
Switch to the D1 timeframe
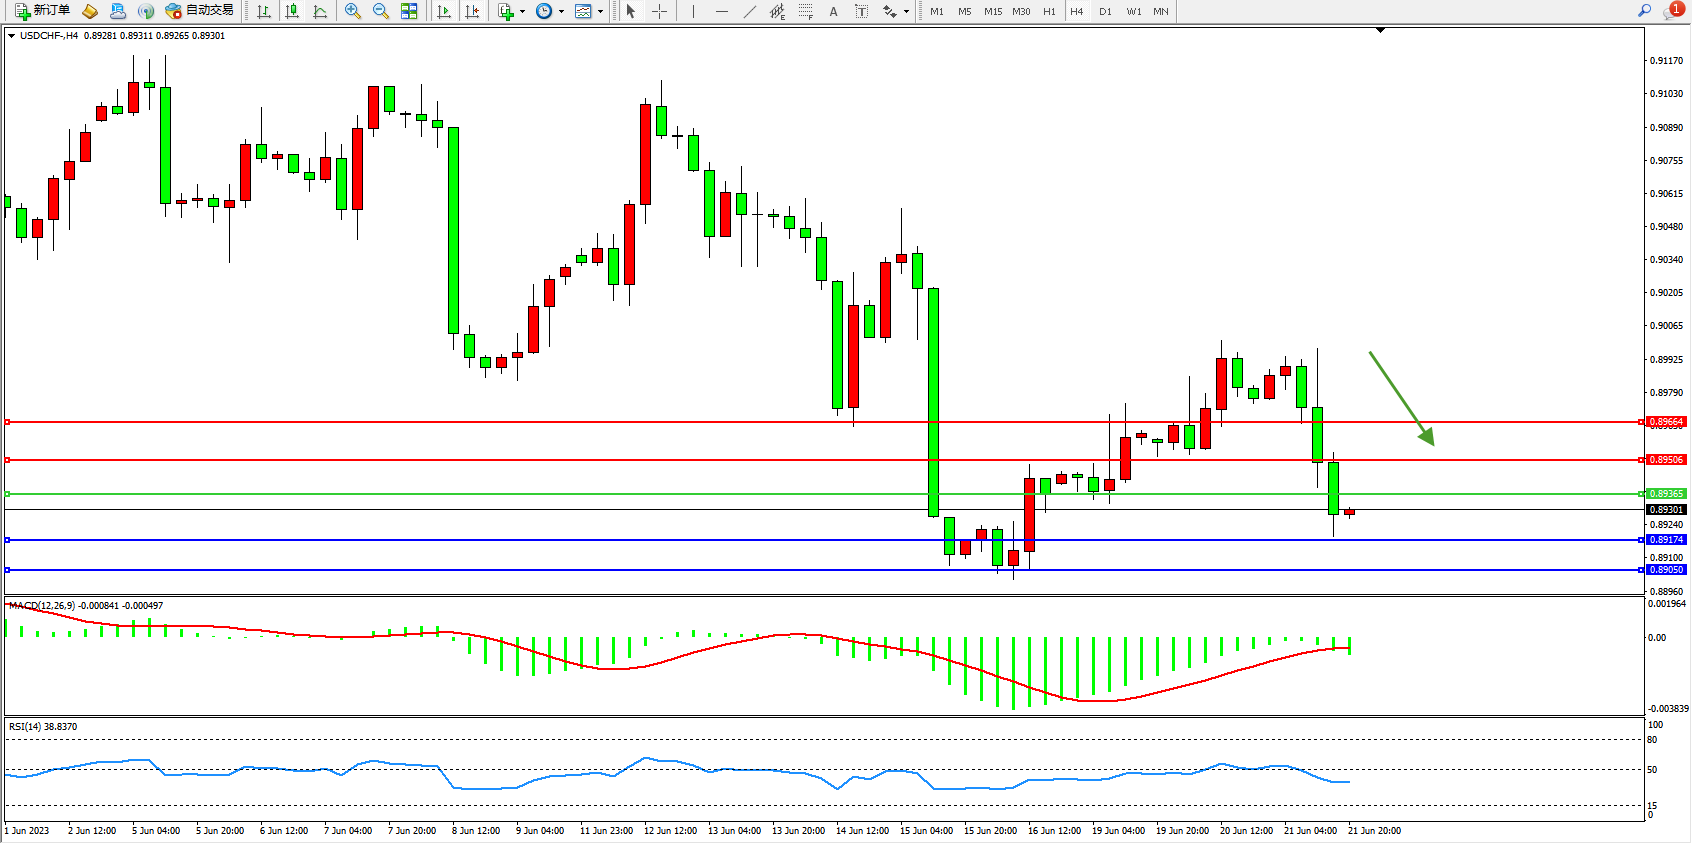pos(1105,11)
